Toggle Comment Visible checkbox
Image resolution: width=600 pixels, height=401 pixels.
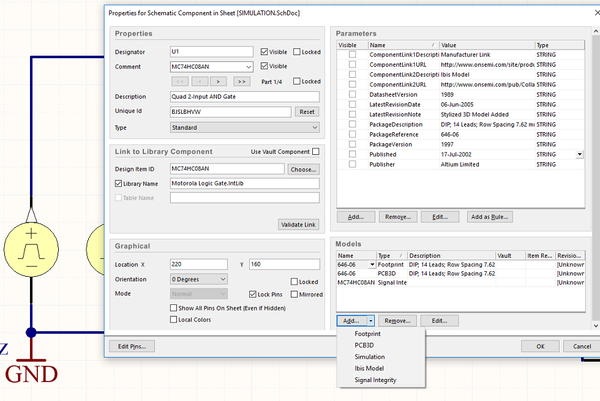point(264,66)
